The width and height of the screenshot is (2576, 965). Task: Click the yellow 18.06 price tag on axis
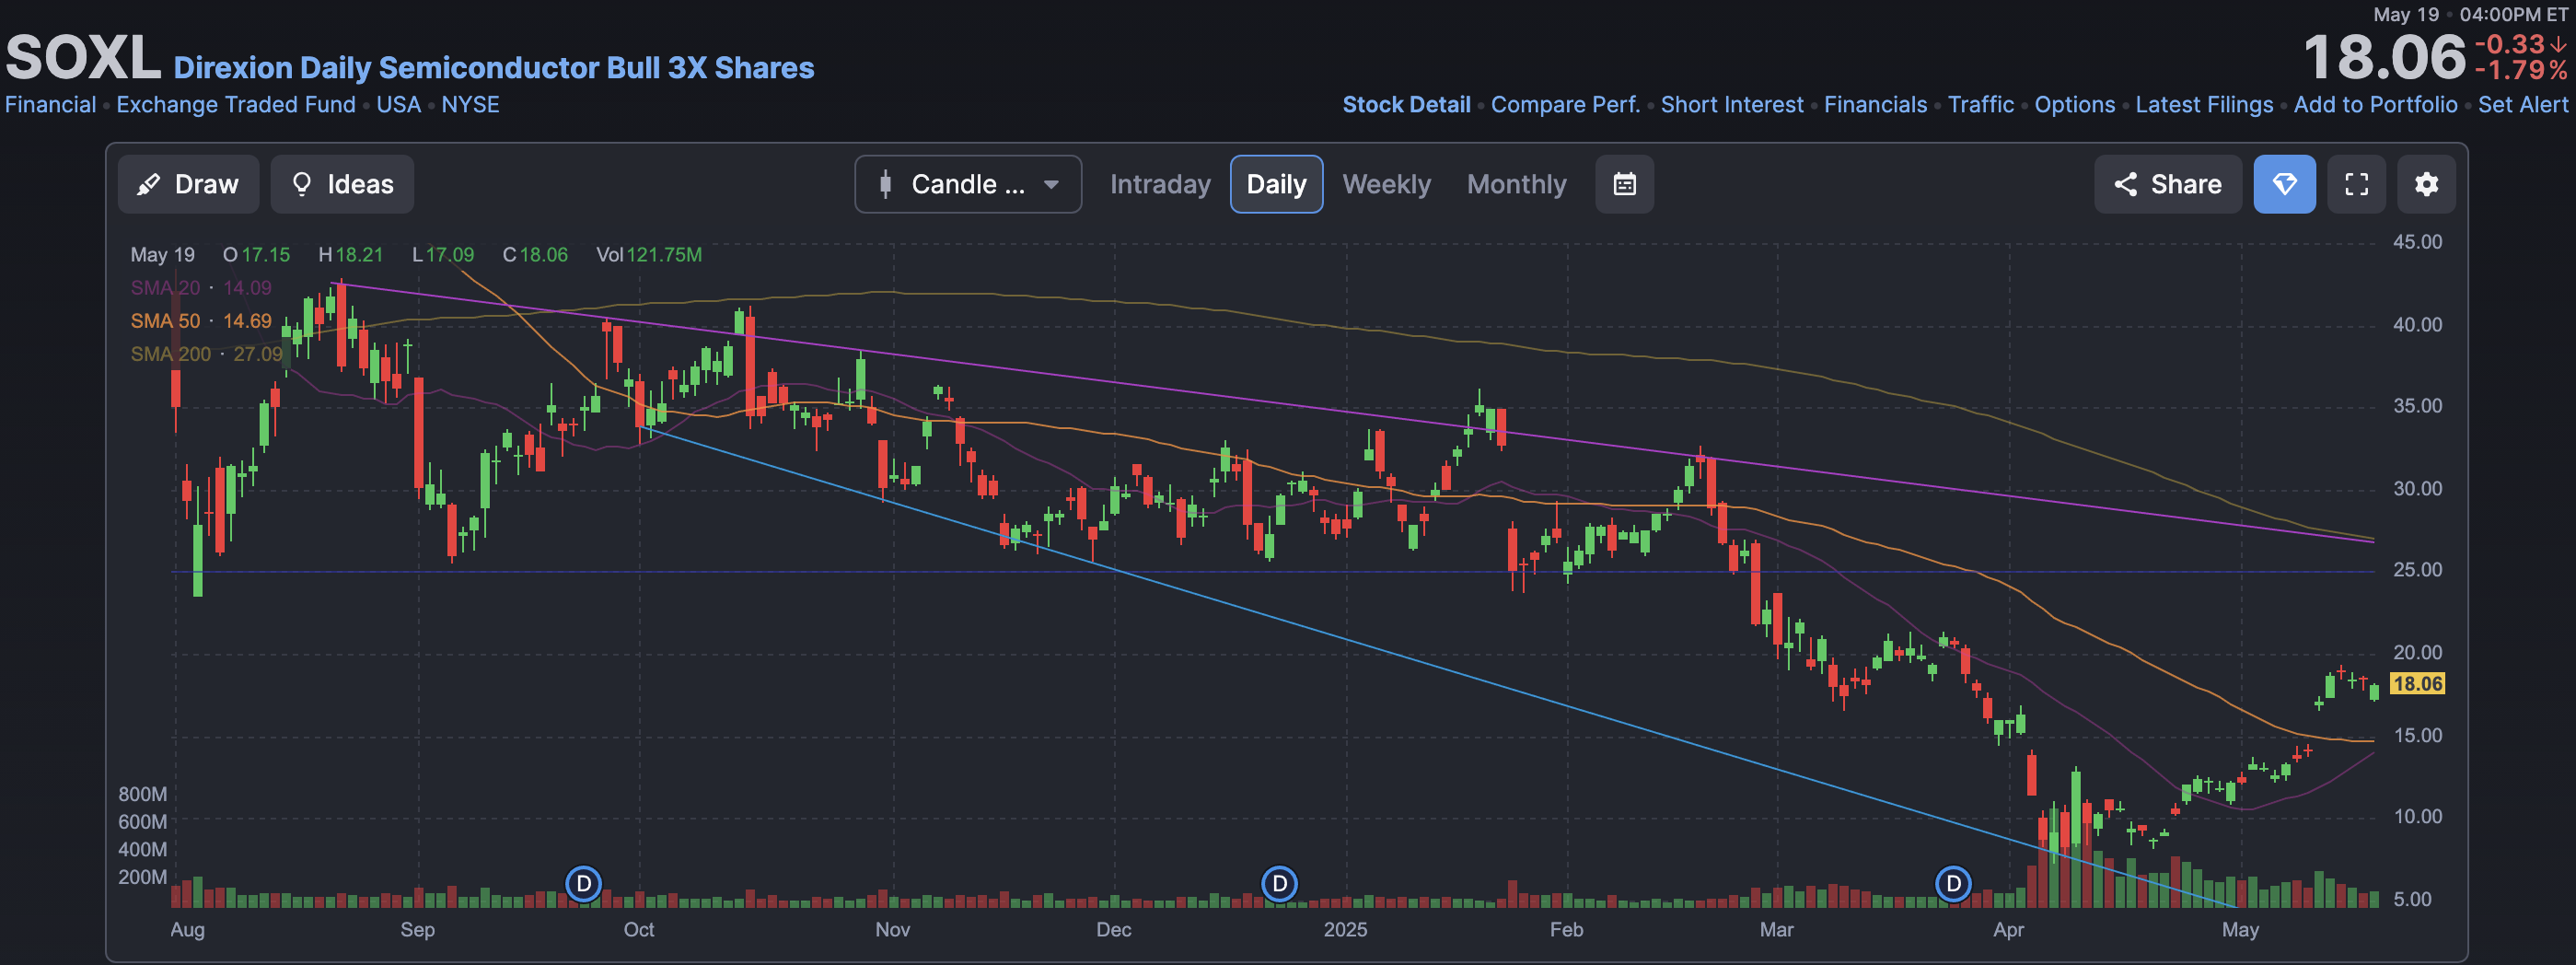2417,684
